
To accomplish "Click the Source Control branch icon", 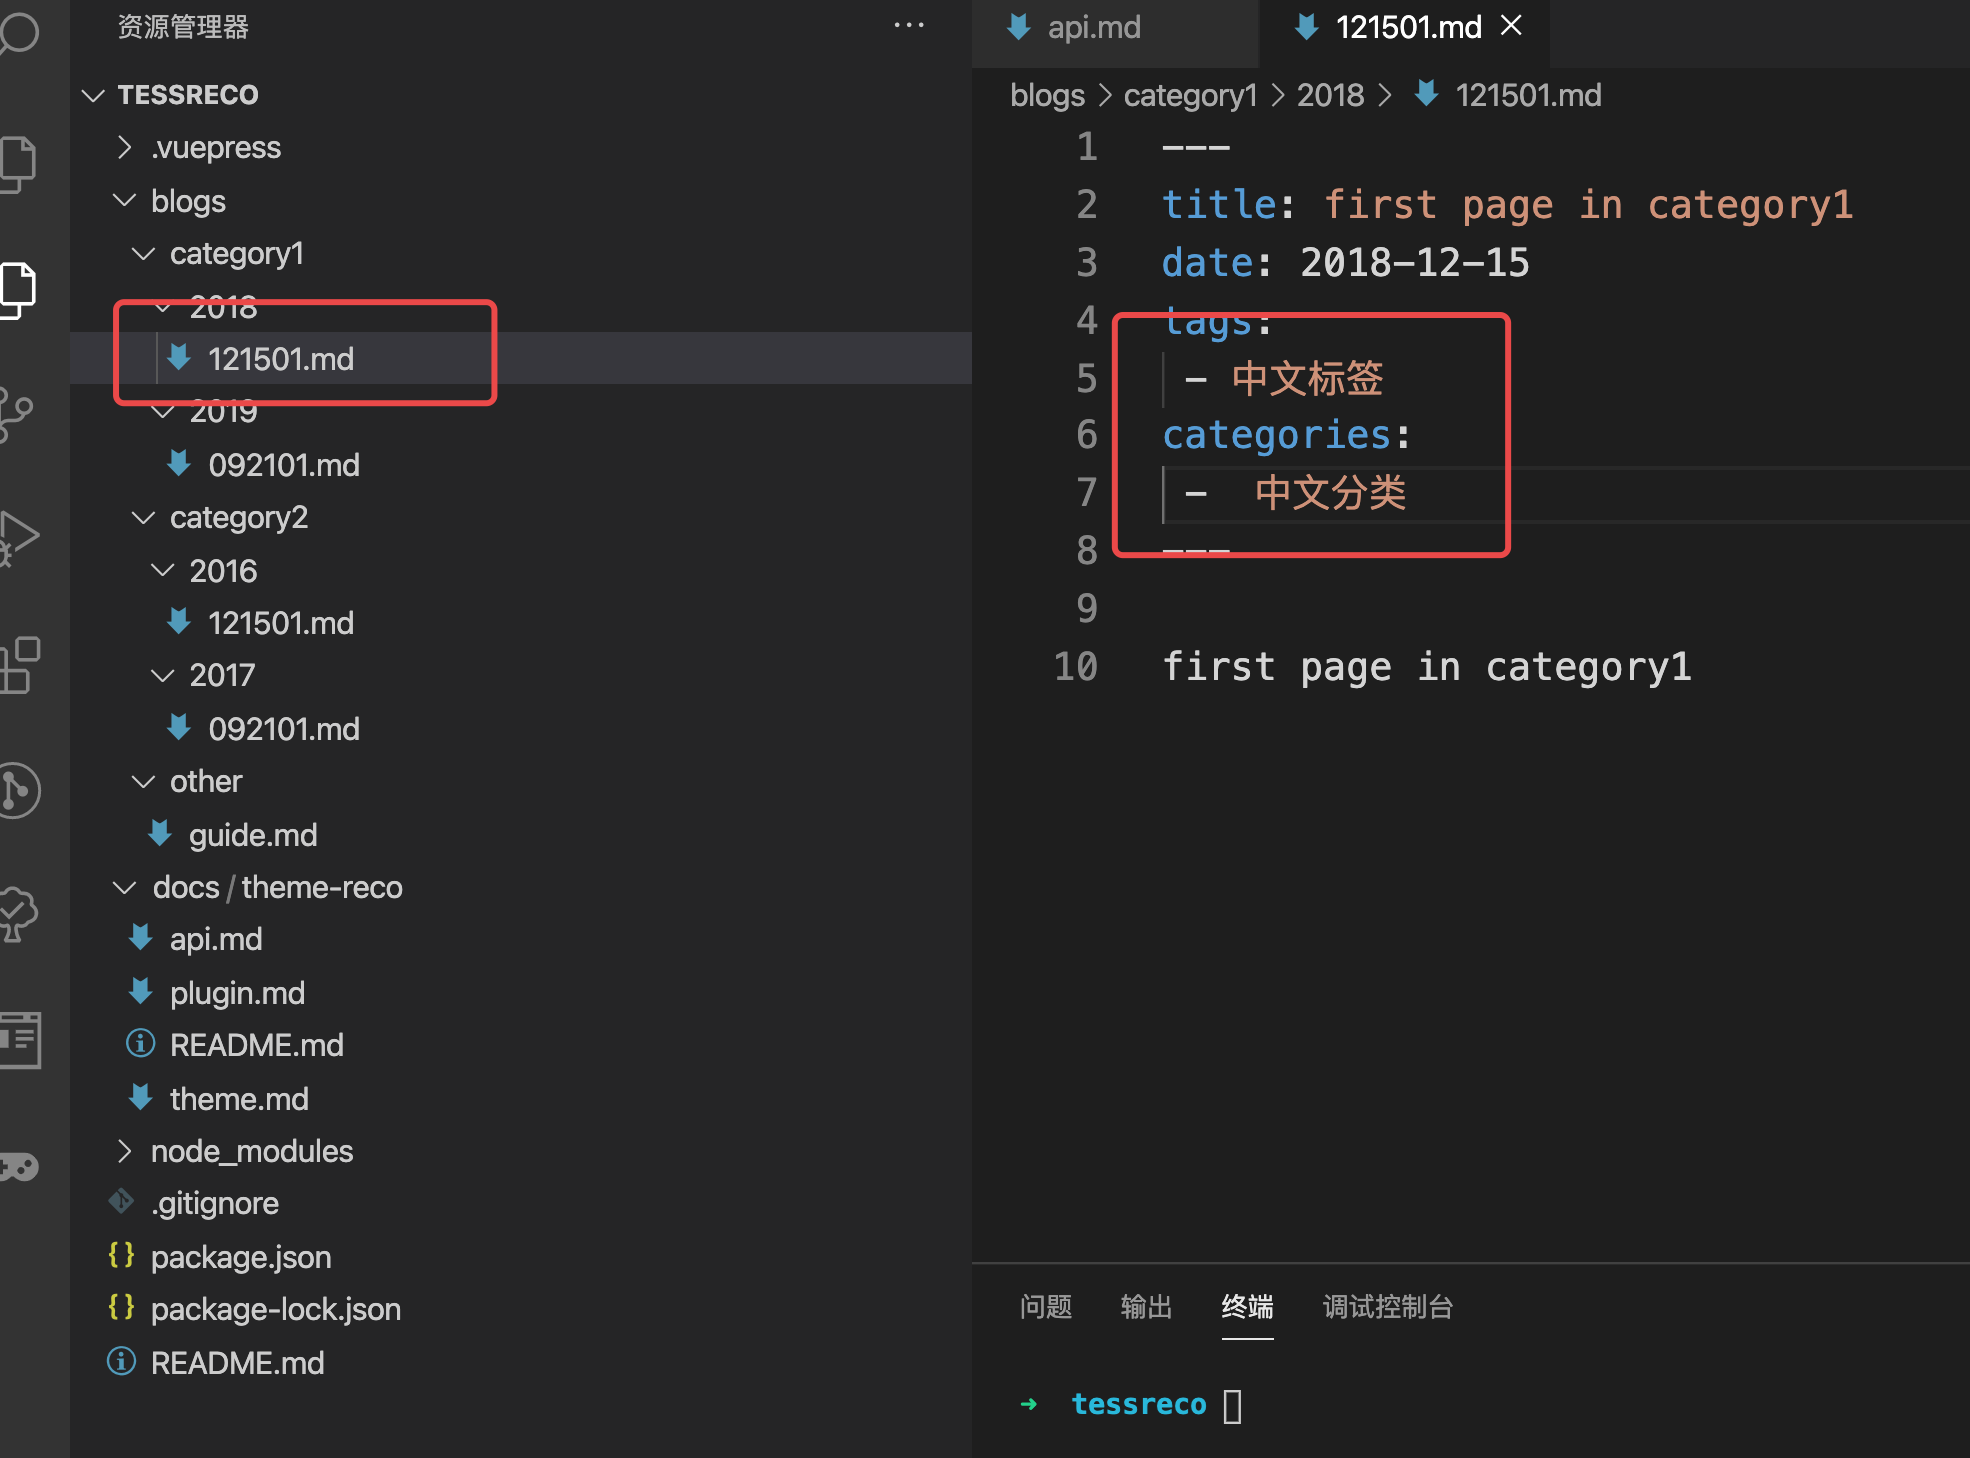I will click(x=18, y=412).
